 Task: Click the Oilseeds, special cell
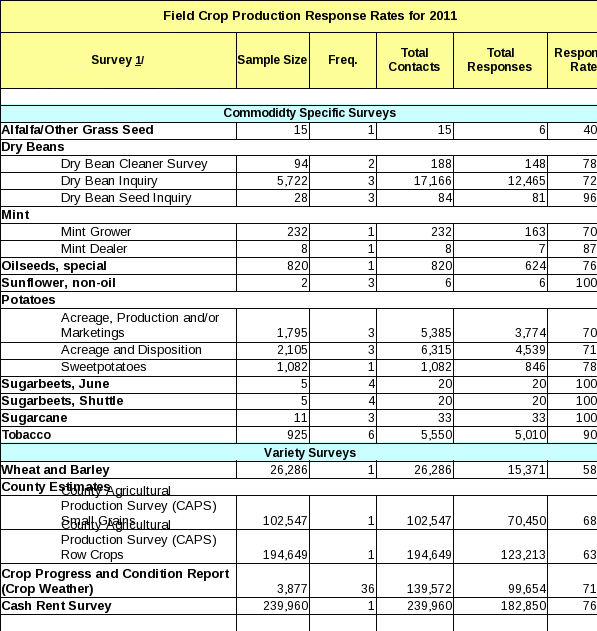[118, 266]
